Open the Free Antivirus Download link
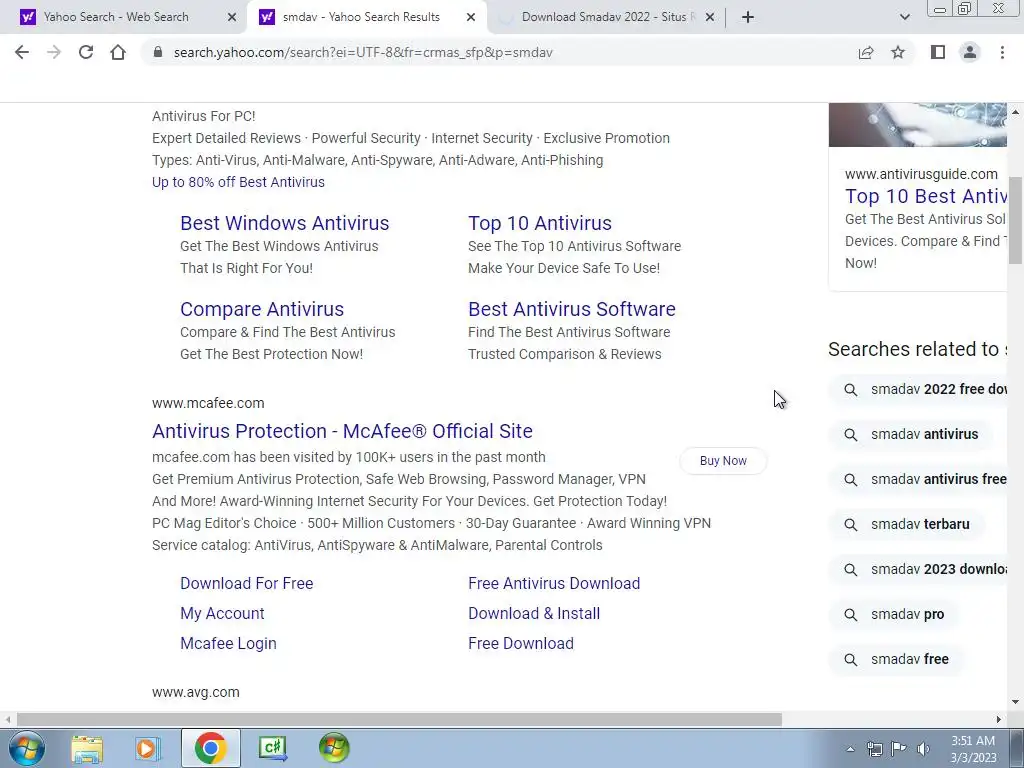Screen dimensions: 1024x768 (x=554, y=583)
